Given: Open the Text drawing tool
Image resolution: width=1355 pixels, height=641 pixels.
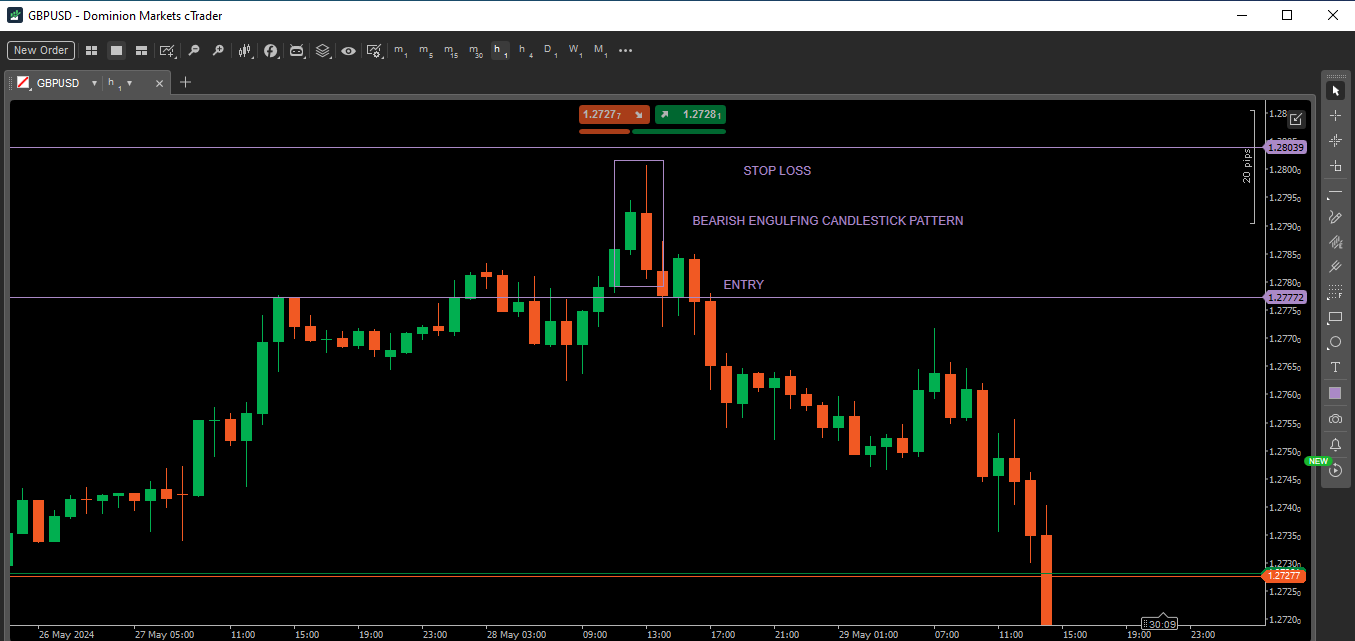Looking at the screenshot, I should (x=1335, y=367).
